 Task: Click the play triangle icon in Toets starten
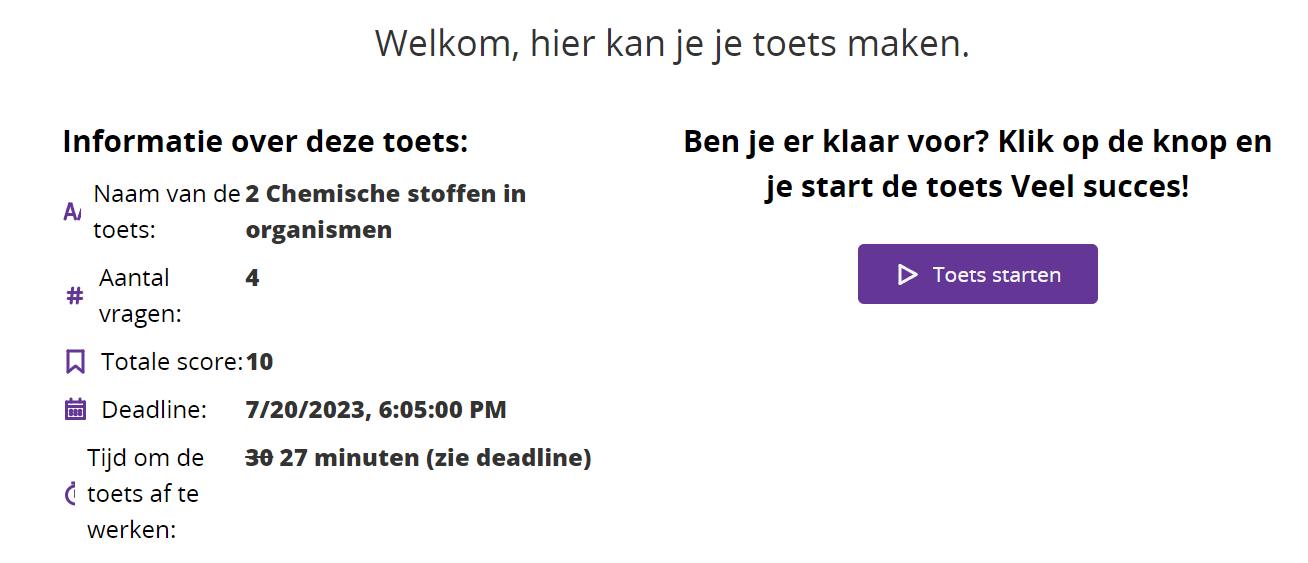coord(907,274)
